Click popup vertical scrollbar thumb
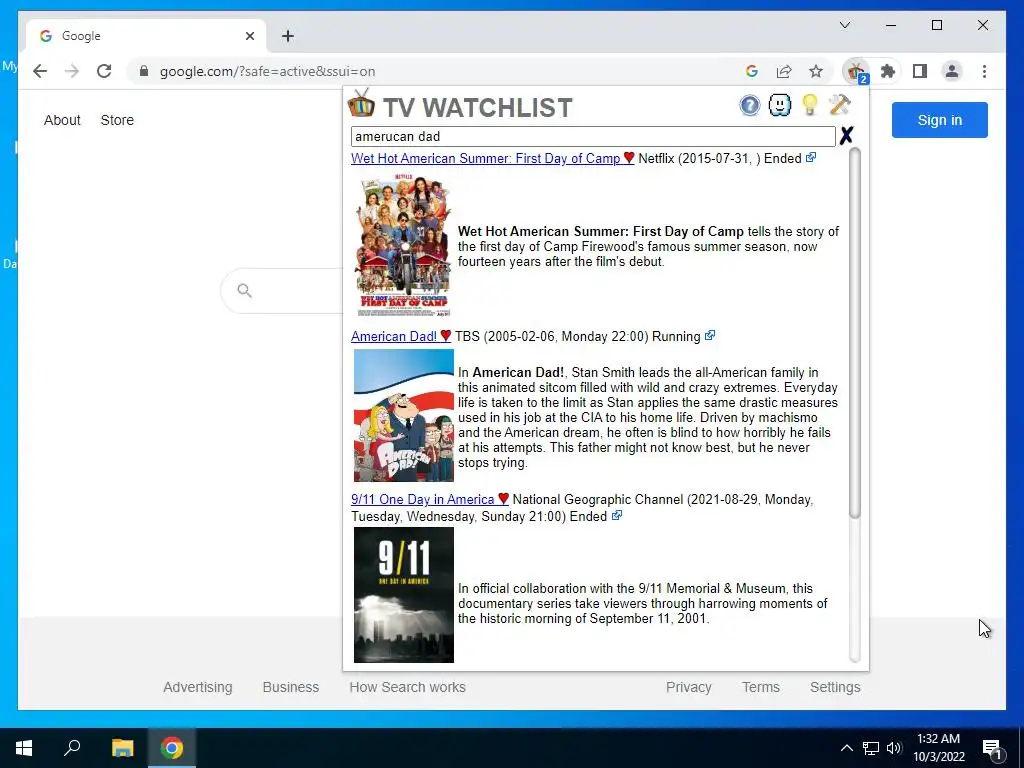Viewport: 1024px width, 768px height. point(855,333)
